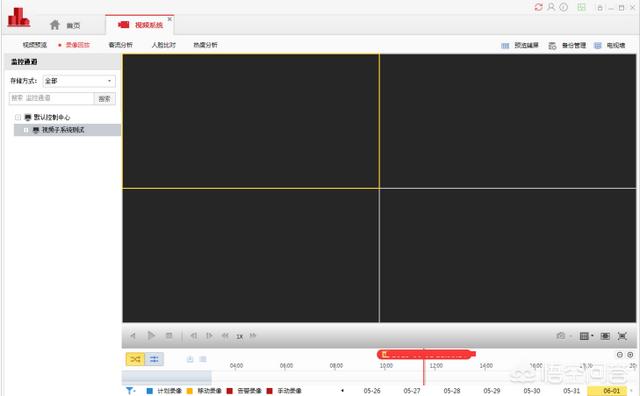Zoom in the timeline
The image size is (640, 396).
pyautogui.click(x=630, y=355)
